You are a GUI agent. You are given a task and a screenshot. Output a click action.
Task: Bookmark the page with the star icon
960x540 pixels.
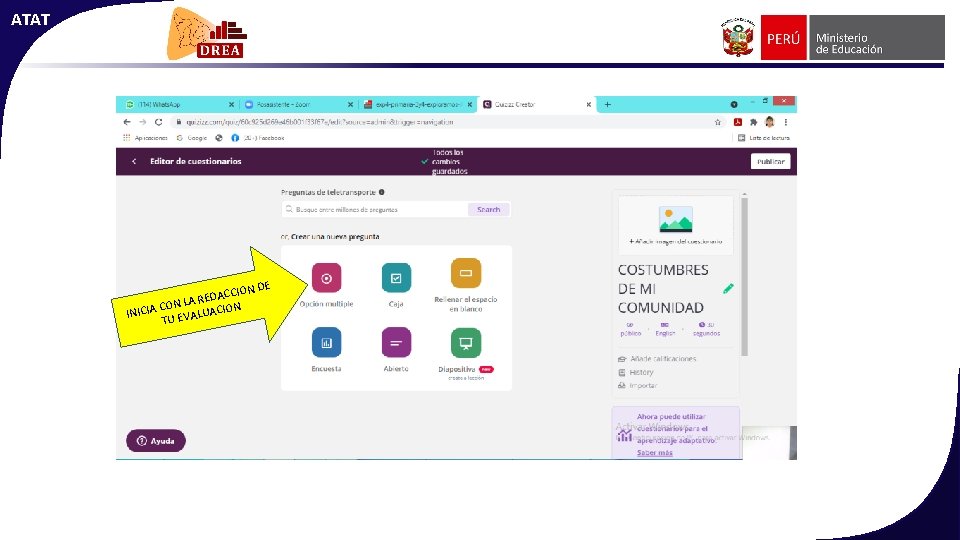point(718,122)
